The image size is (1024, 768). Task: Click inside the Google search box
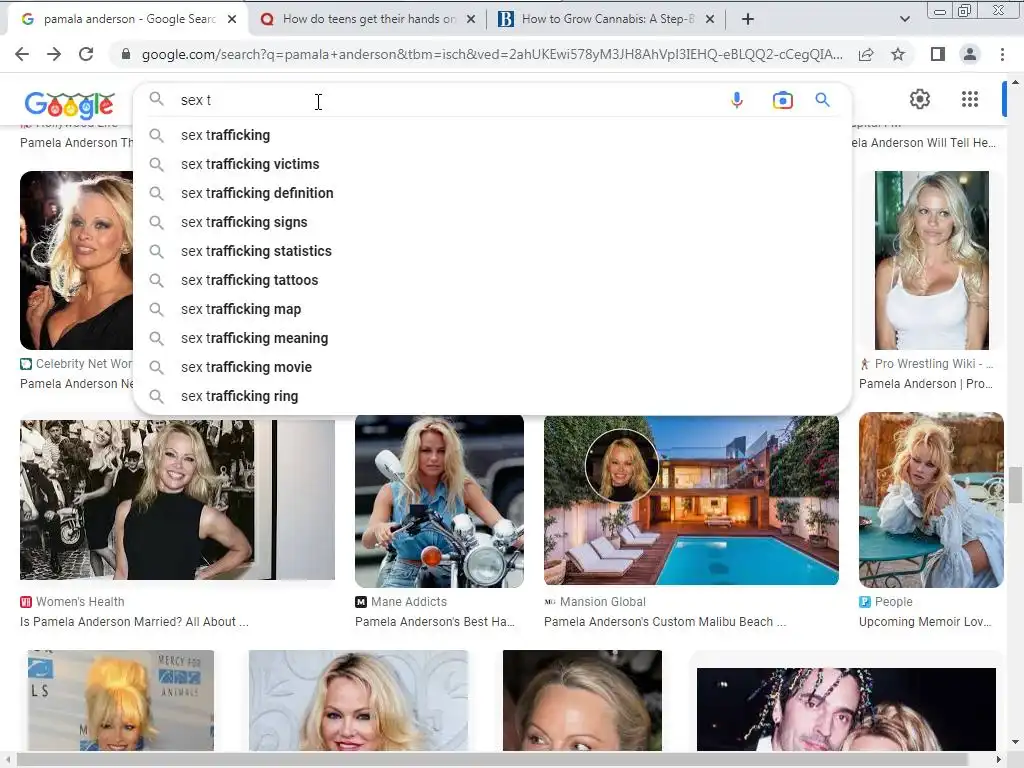click(x=451, y=100)
